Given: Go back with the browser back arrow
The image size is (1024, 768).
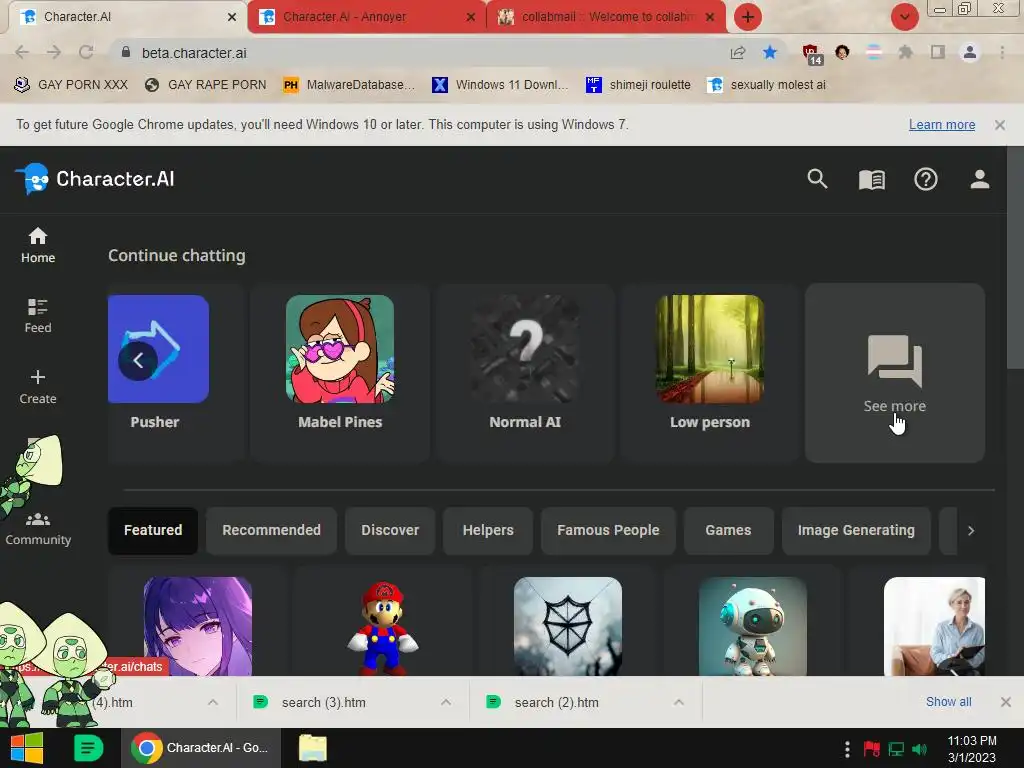Looking at the screenshot, I should point(22,53).
